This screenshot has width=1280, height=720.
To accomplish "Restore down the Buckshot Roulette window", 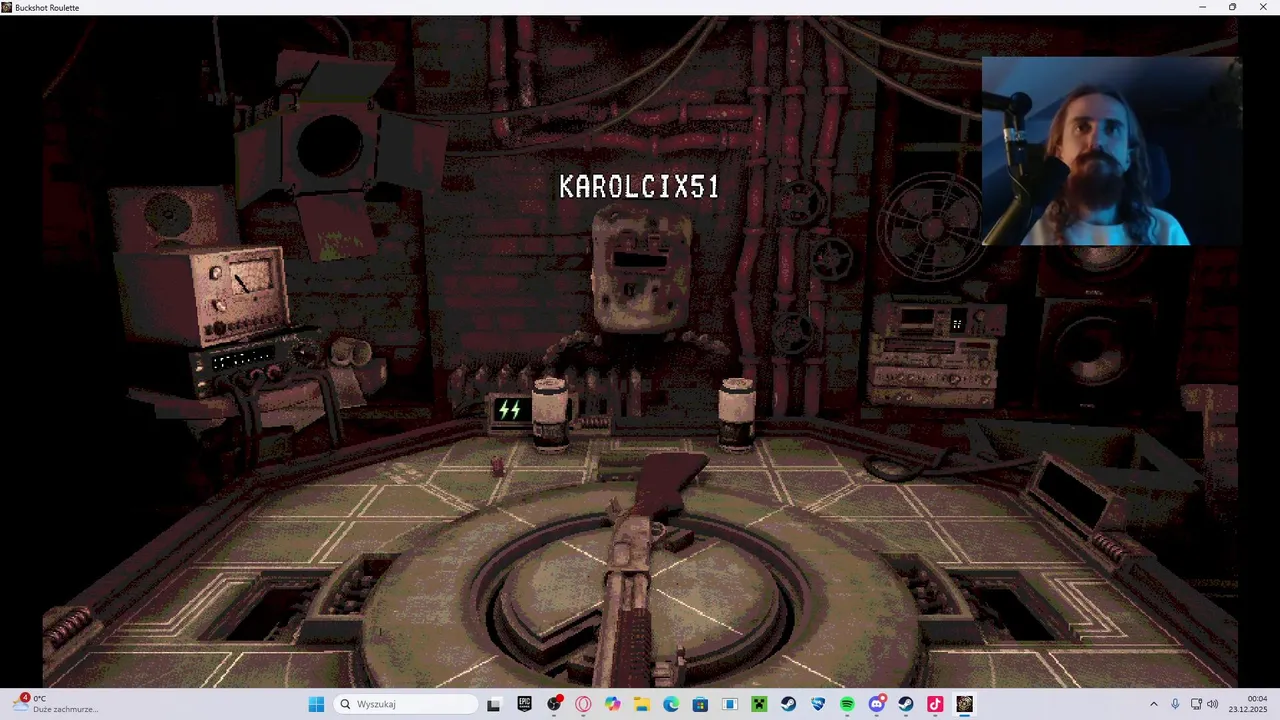I will (x=1232, y=7).
